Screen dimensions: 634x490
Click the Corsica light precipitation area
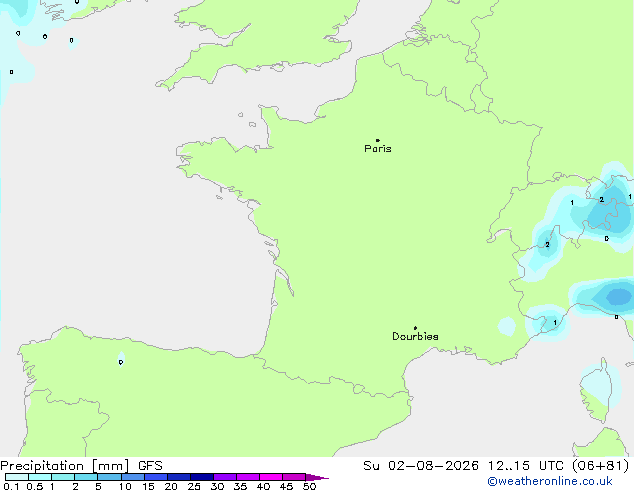600,387
